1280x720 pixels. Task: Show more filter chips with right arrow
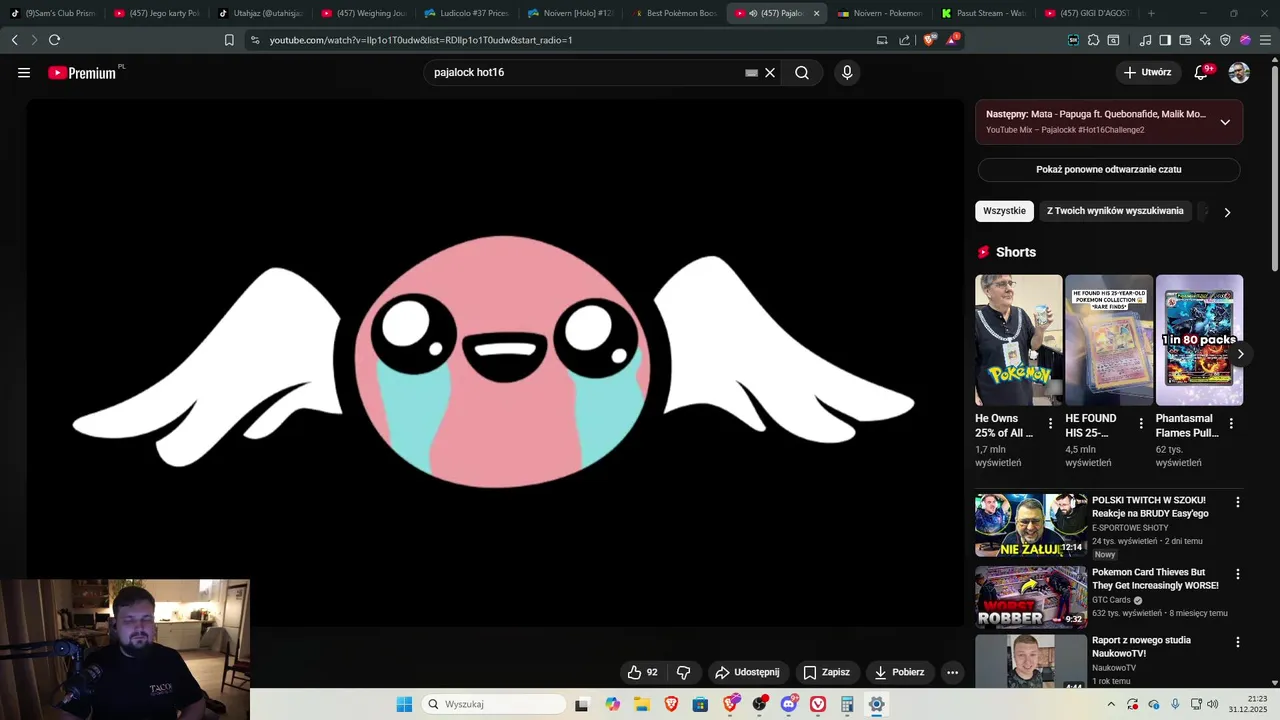click(1227, 212)
